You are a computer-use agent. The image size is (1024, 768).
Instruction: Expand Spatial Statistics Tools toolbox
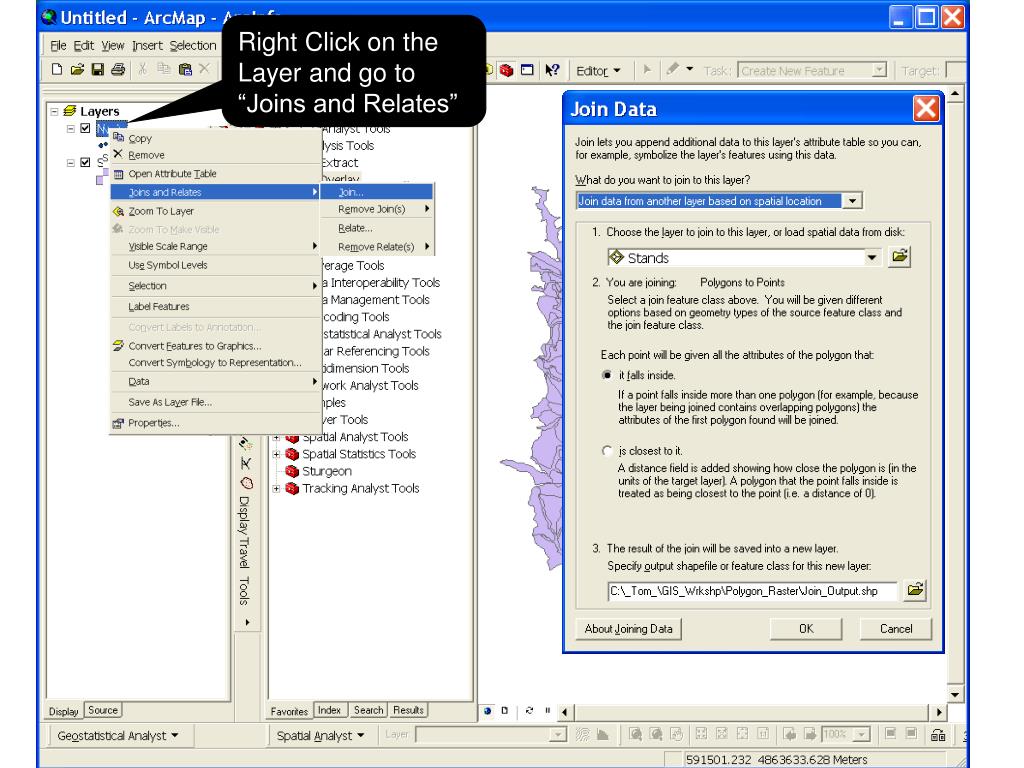276,454
